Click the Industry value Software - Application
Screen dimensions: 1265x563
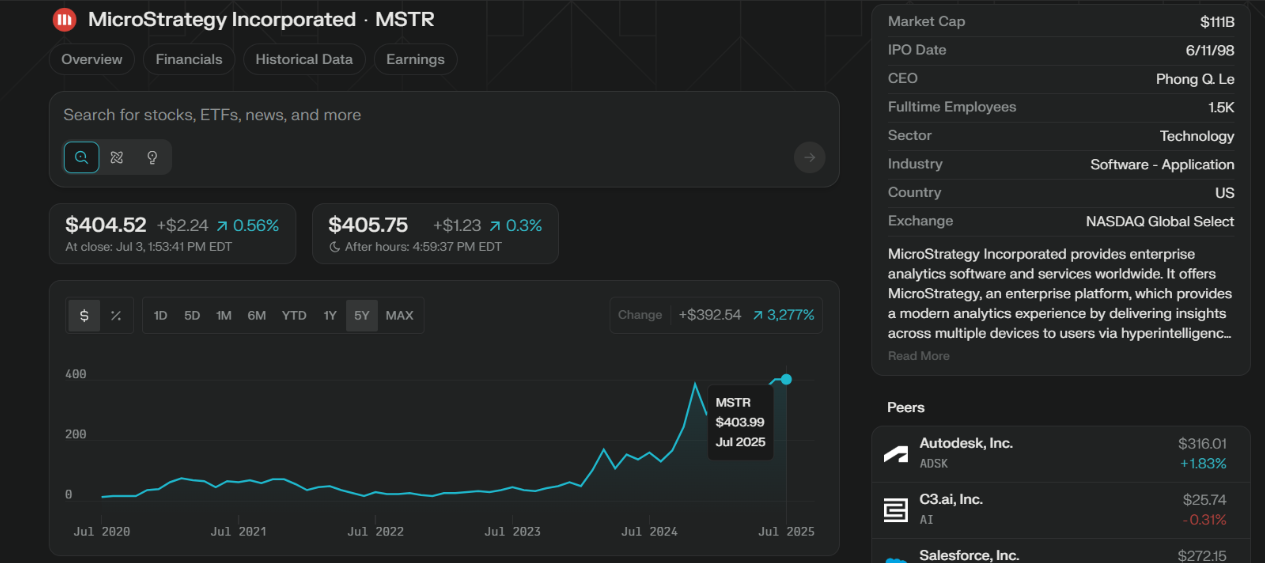1162,164
